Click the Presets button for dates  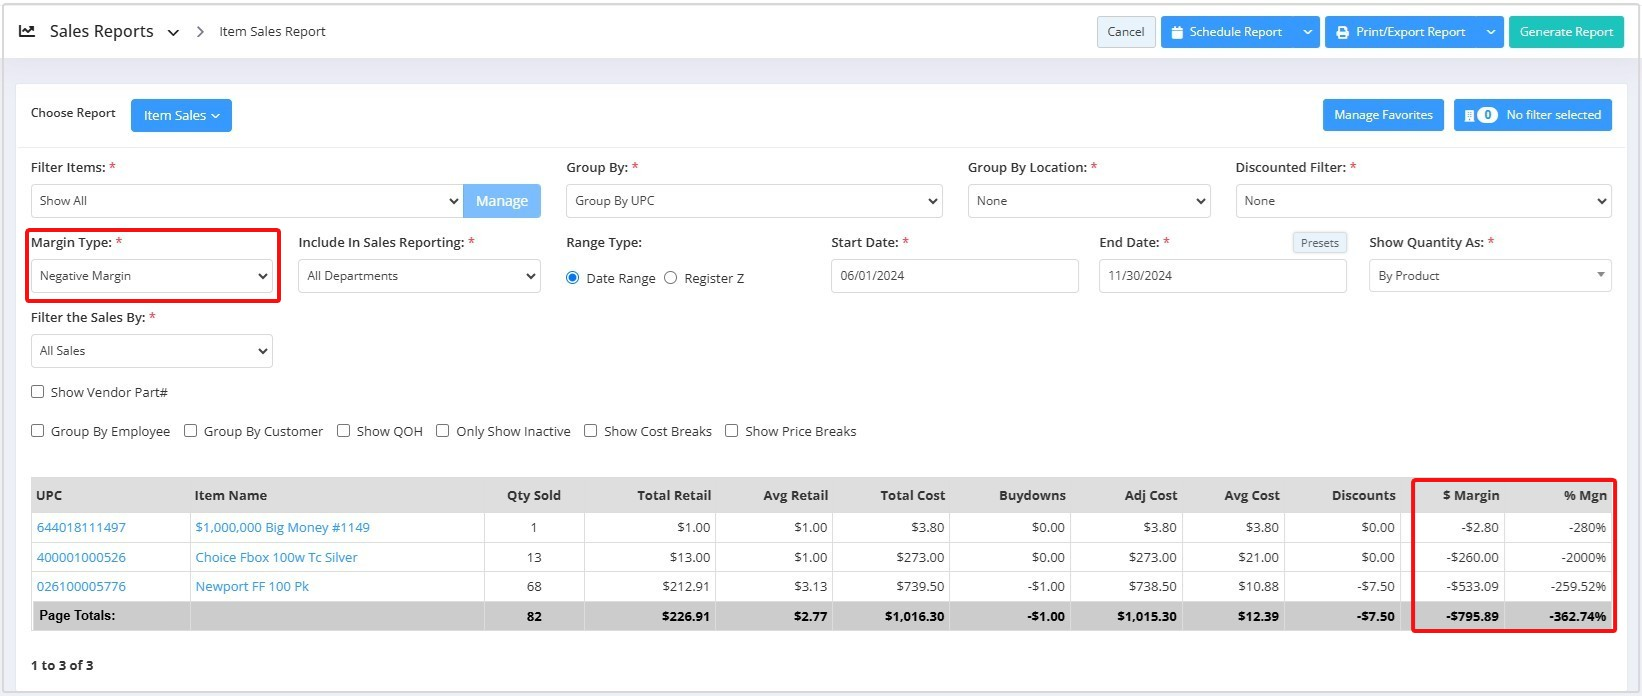(x=1319, y=243)
